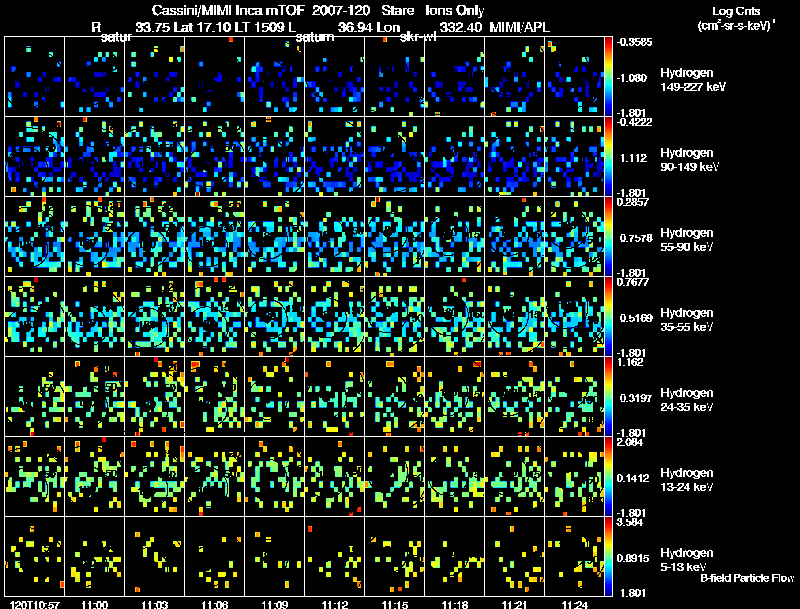Select the 11:00 time axis label
The image size is (800, 609).
[94, 605]
